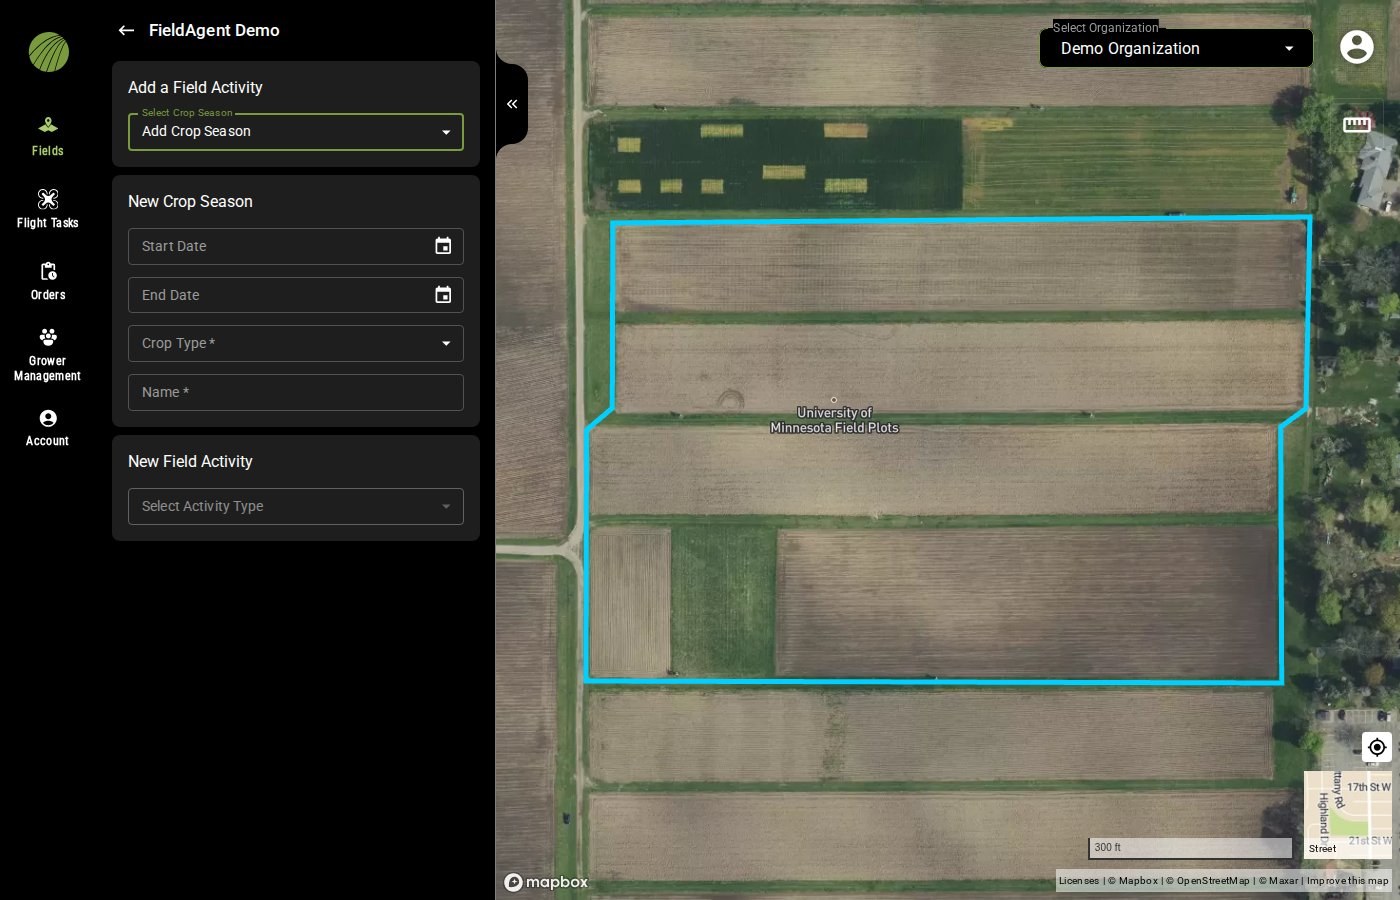Click the New Crop Season heading

pyautogui.click(x=190, y=202)
